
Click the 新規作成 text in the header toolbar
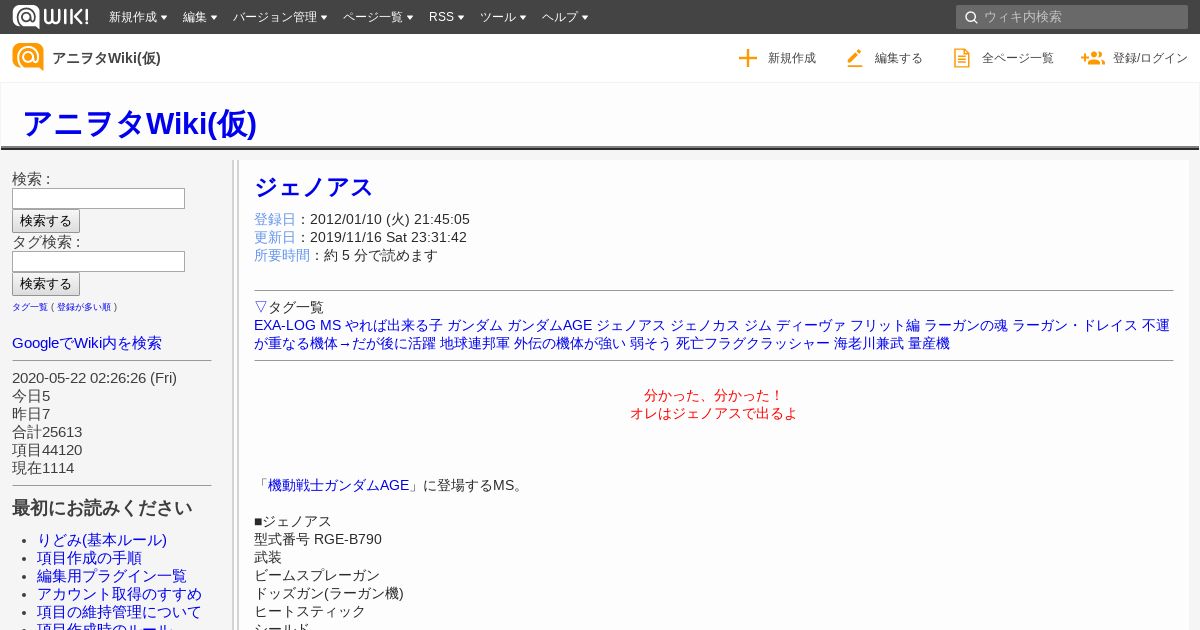pos(792,58)
